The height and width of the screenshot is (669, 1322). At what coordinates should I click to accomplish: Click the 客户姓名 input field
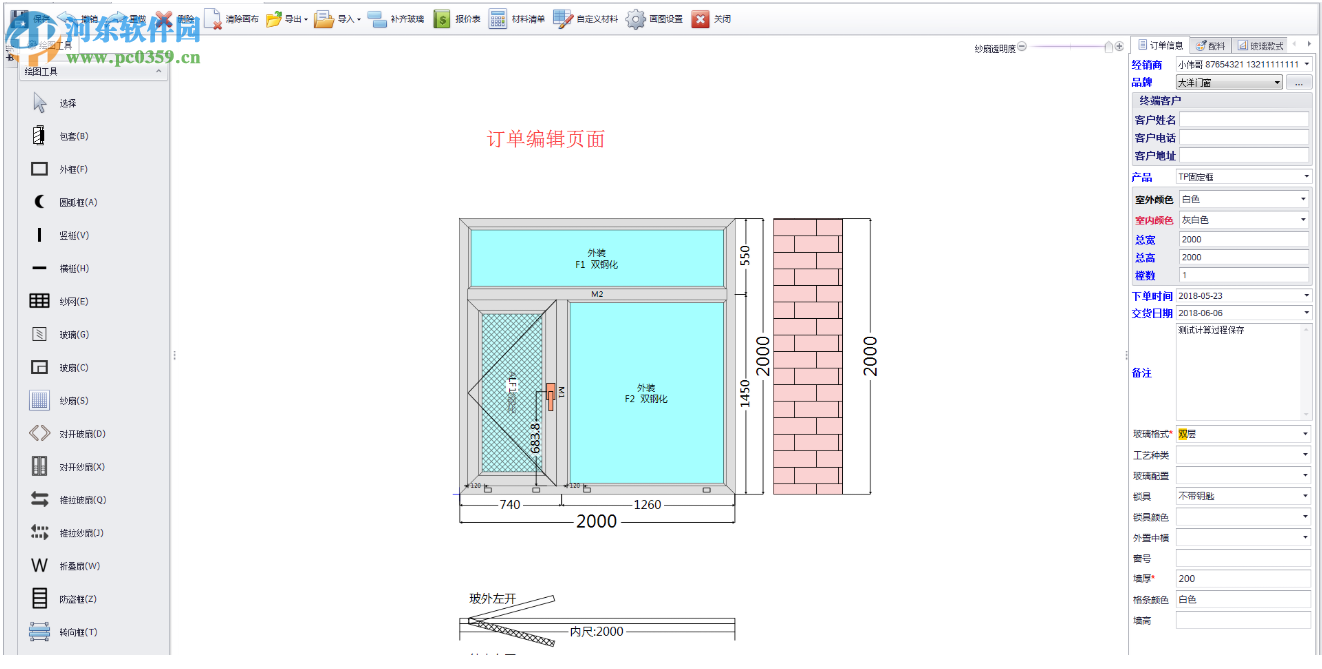[x=1243, y=118]
